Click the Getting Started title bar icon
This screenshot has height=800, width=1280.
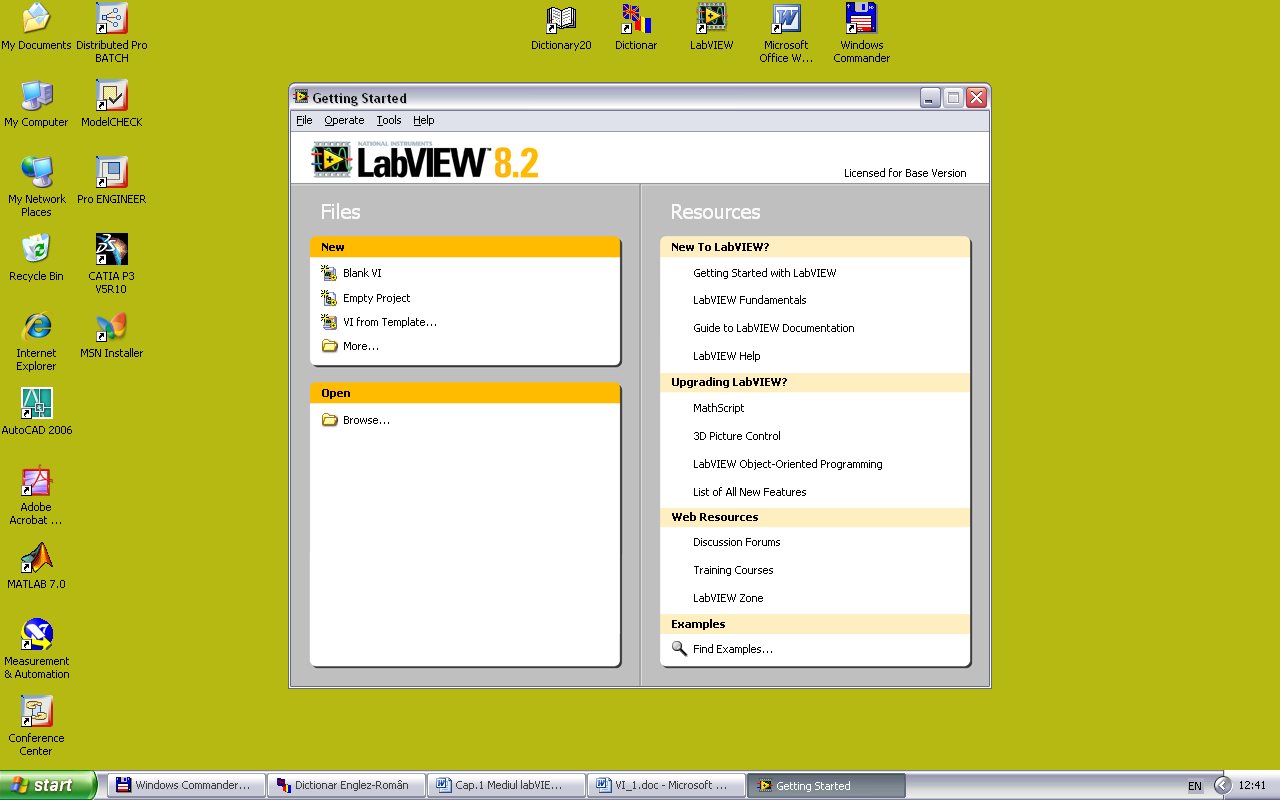tap(301, 97)
